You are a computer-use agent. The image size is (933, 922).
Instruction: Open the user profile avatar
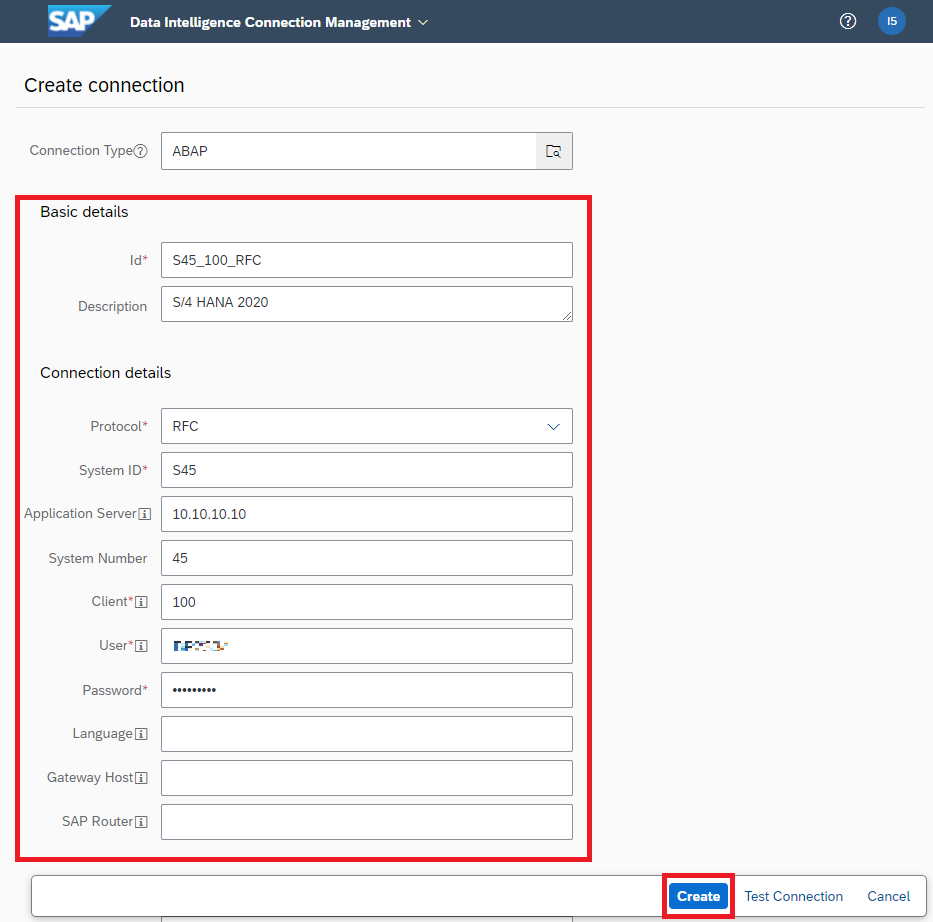tap(891, 21)
